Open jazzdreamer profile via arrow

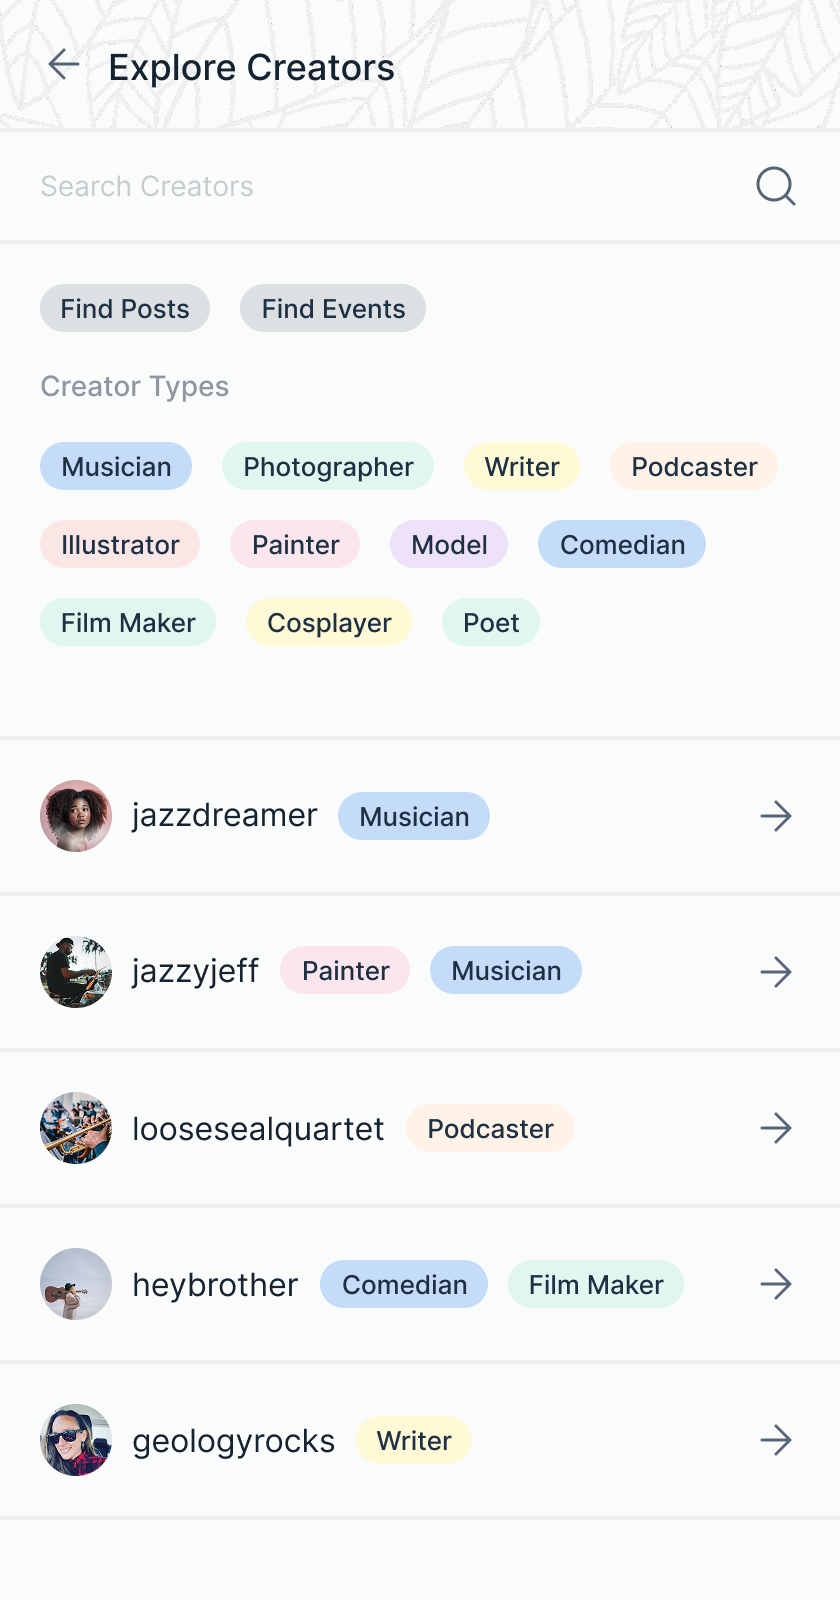coord(775,816)
